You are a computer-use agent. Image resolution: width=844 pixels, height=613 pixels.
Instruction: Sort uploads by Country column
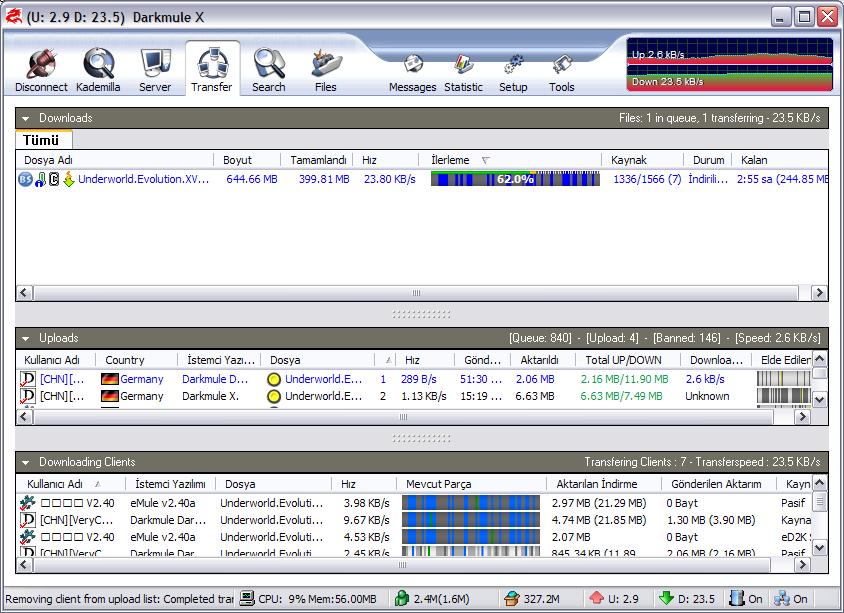tap(137, 360)
